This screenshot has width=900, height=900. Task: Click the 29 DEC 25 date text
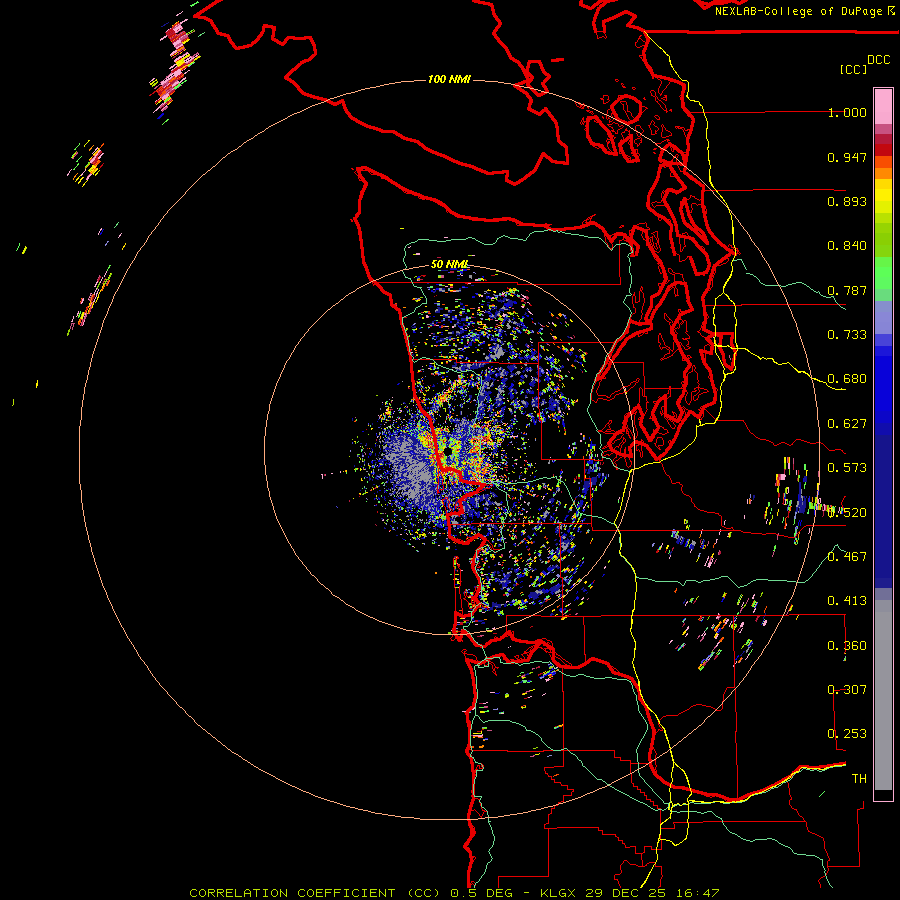coord(627,893)
